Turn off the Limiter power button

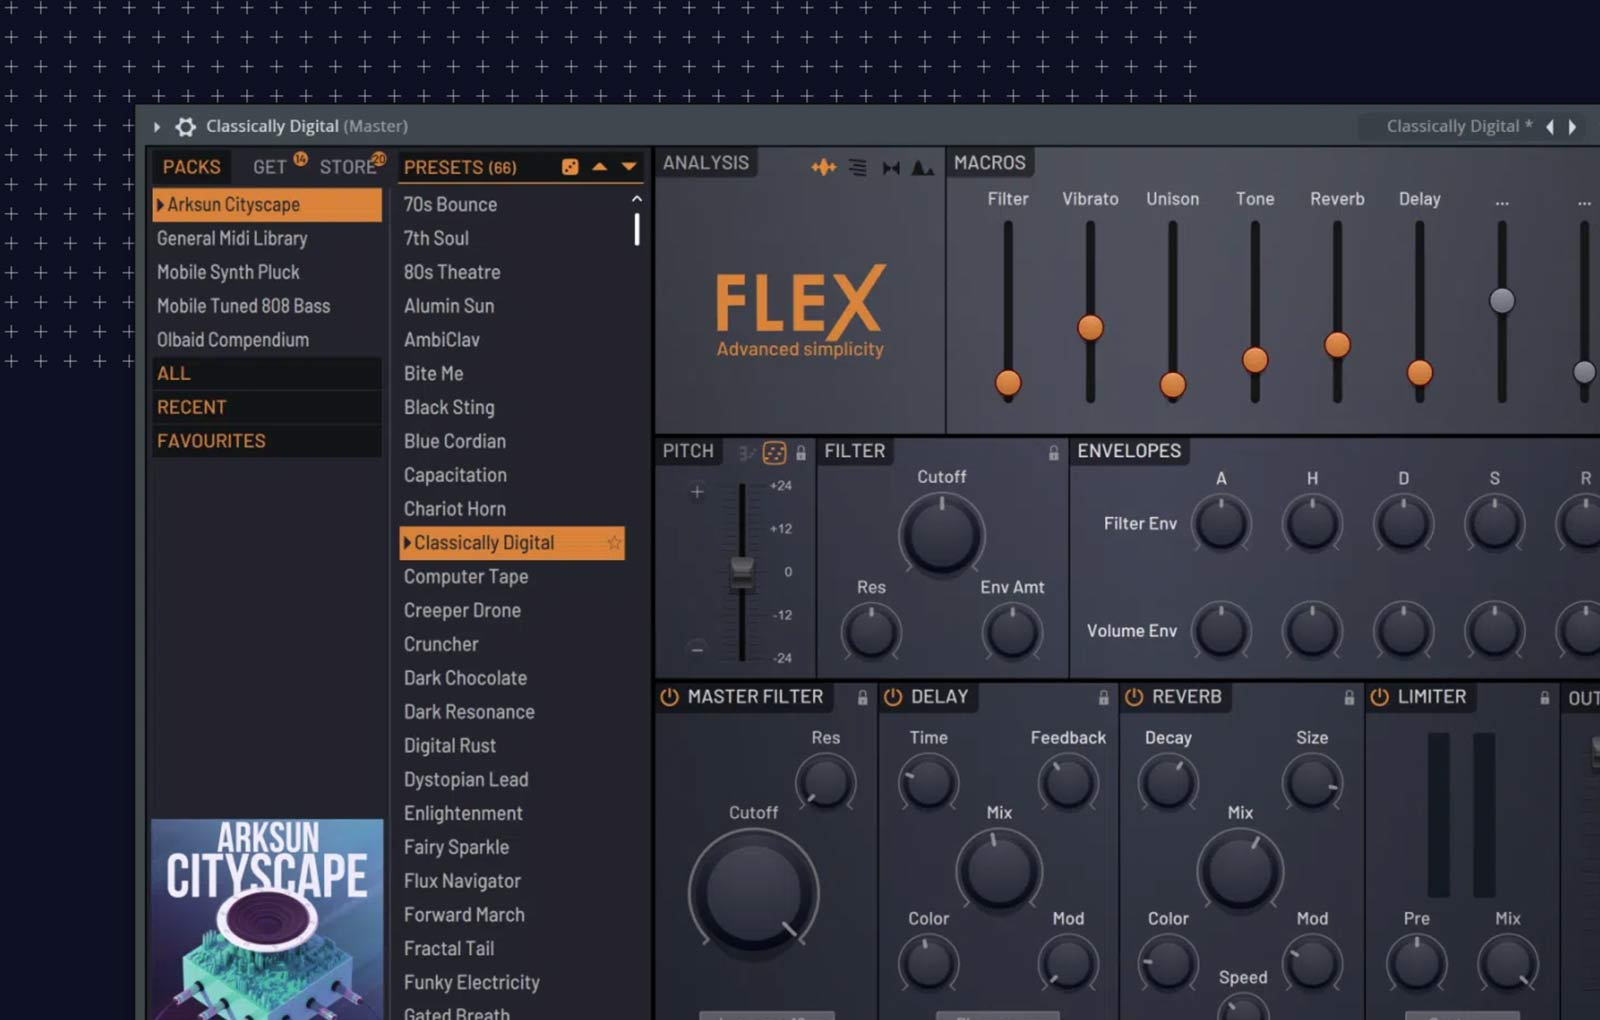1379,697
